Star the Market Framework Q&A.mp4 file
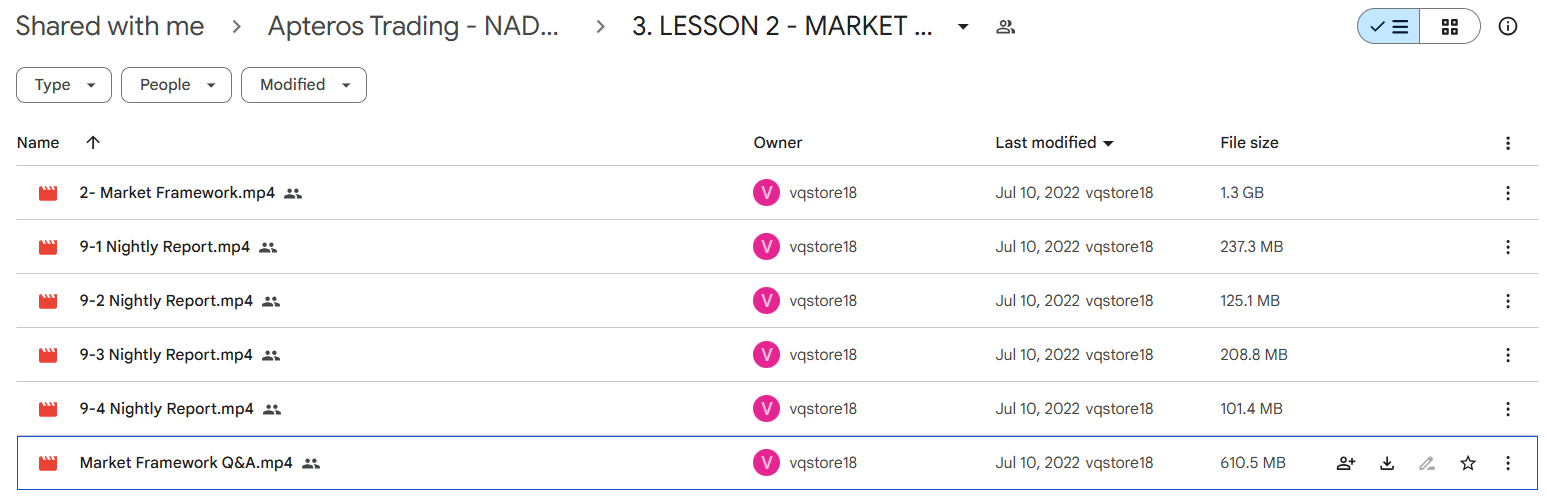This screenshot has height=499, width=1547. coord(1467,463)
